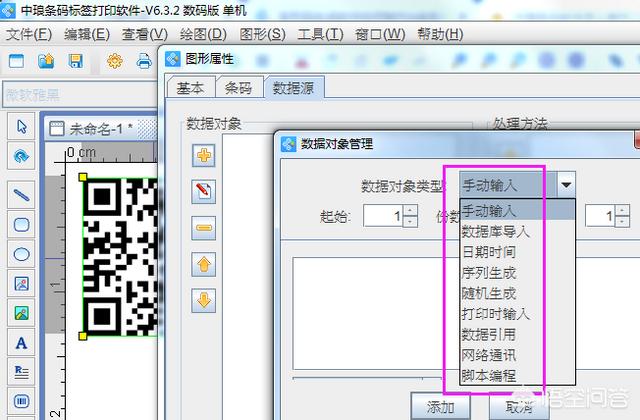Select the QR code on the canvas

click(x=120, y=257)
